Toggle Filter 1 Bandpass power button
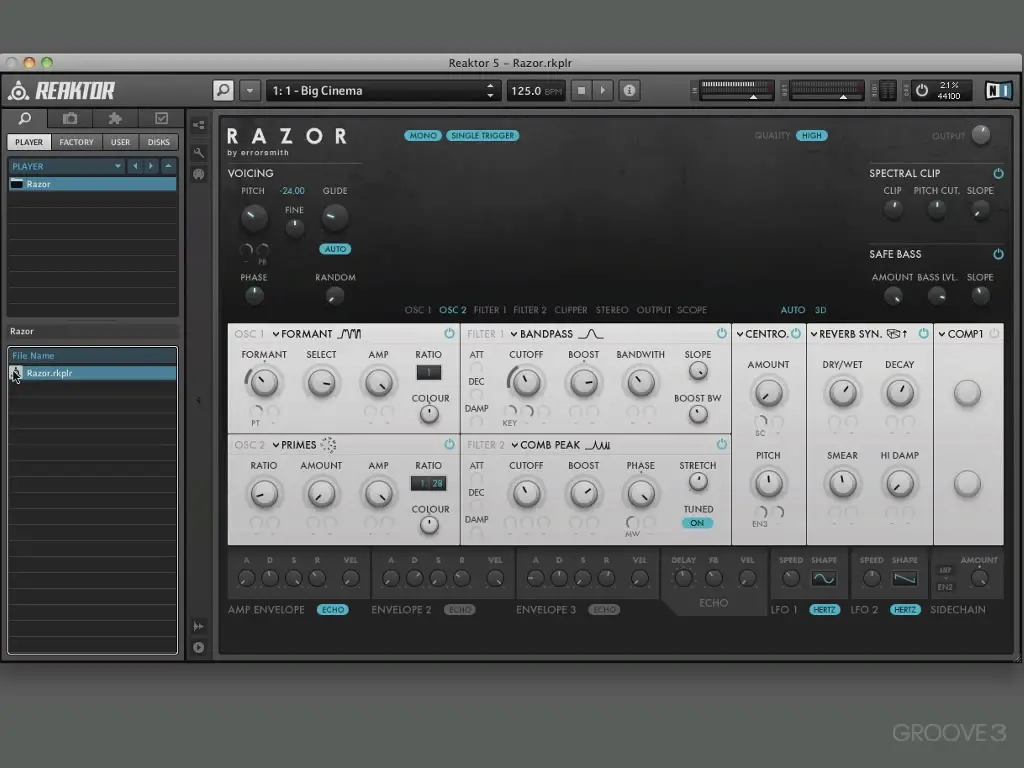This screenshot has height=768, width=1024. [722, 334]
